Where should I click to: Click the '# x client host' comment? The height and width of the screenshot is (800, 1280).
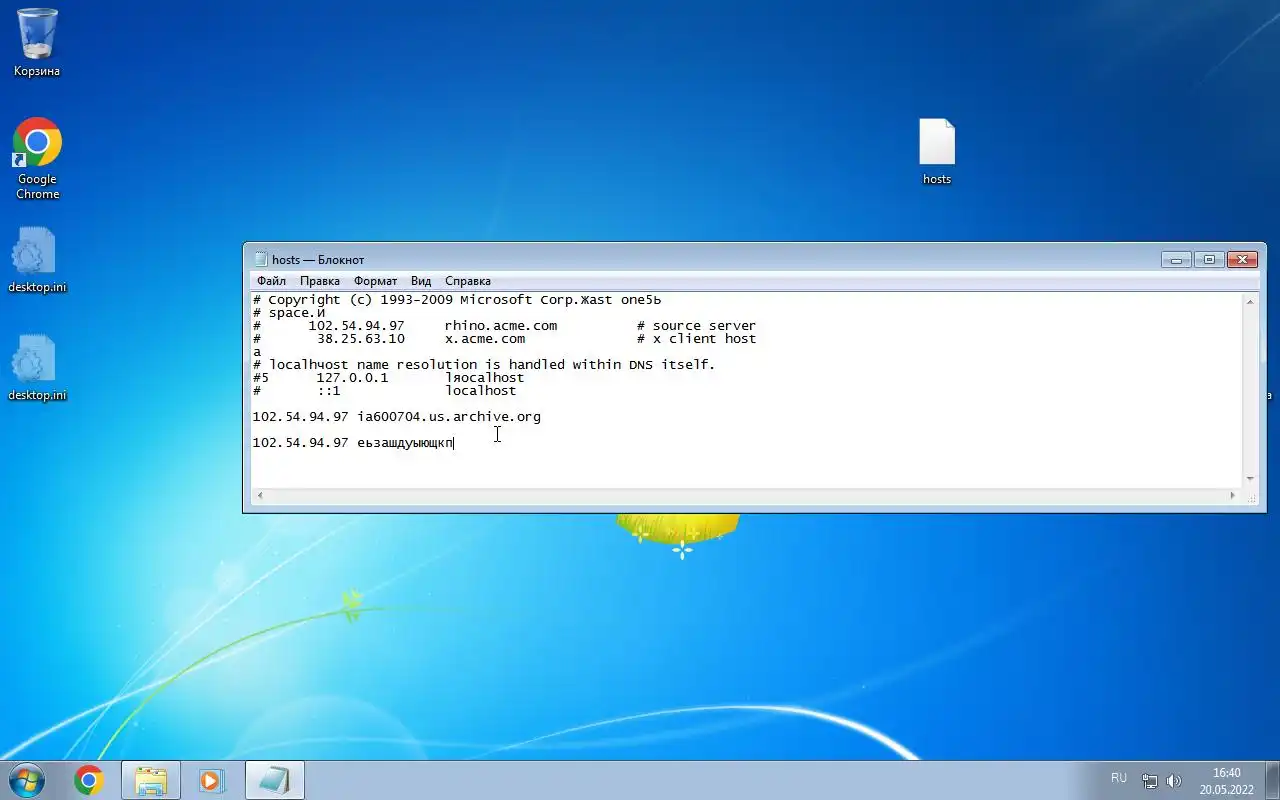click(x=696, y=339)
